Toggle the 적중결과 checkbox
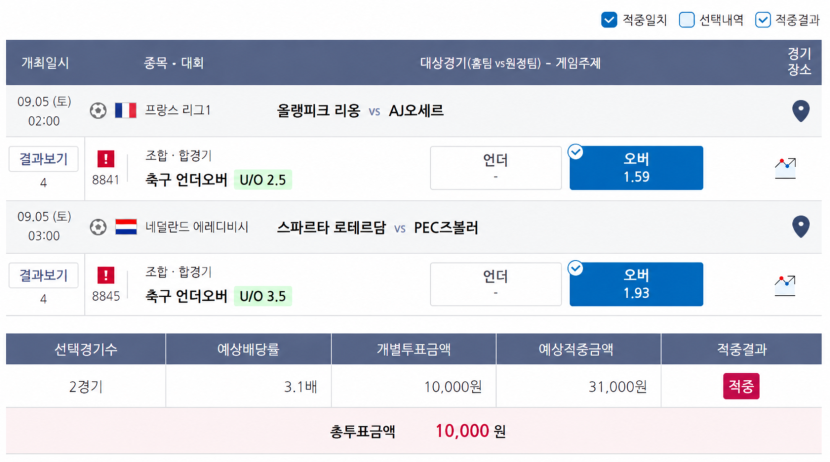The image size is (830, 462). coord(763,20)
